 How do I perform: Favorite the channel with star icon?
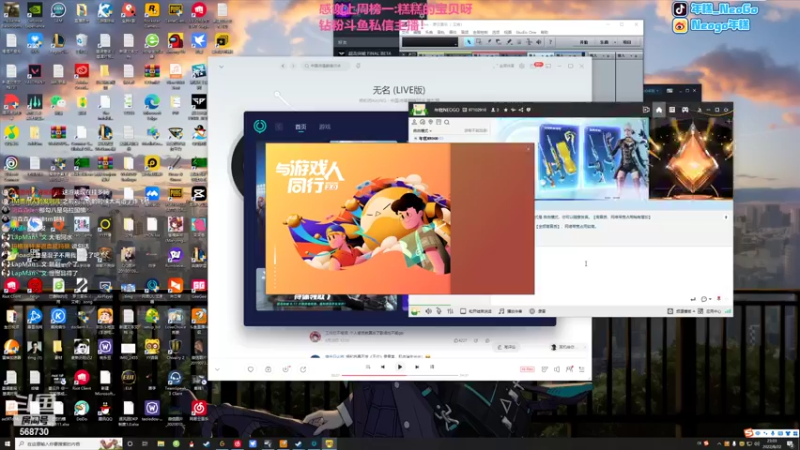(x=506, y=110)
